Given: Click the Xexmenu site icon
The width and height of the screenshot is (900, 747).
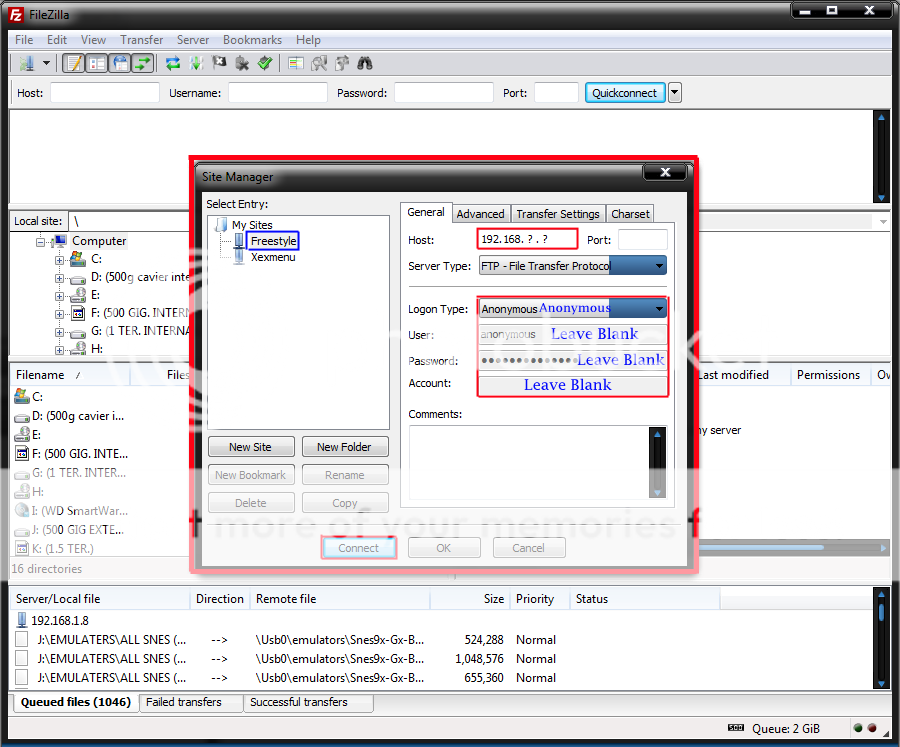Looking at the screenshot, I should click(239, 257).
